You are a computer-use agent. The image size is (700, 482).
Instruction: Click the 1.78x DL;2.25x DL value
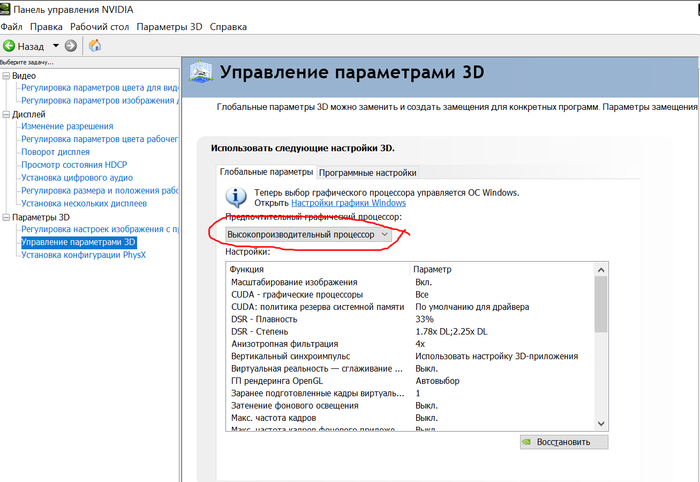451,332
